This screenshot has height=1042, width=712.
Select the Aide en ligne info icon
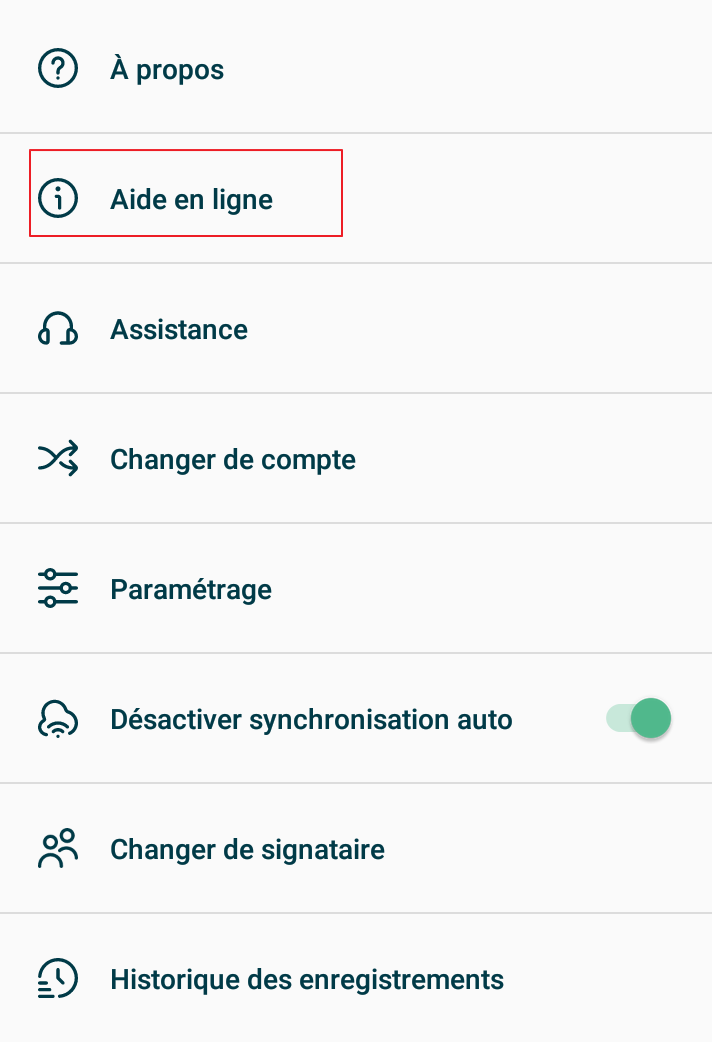click(58, 199)
